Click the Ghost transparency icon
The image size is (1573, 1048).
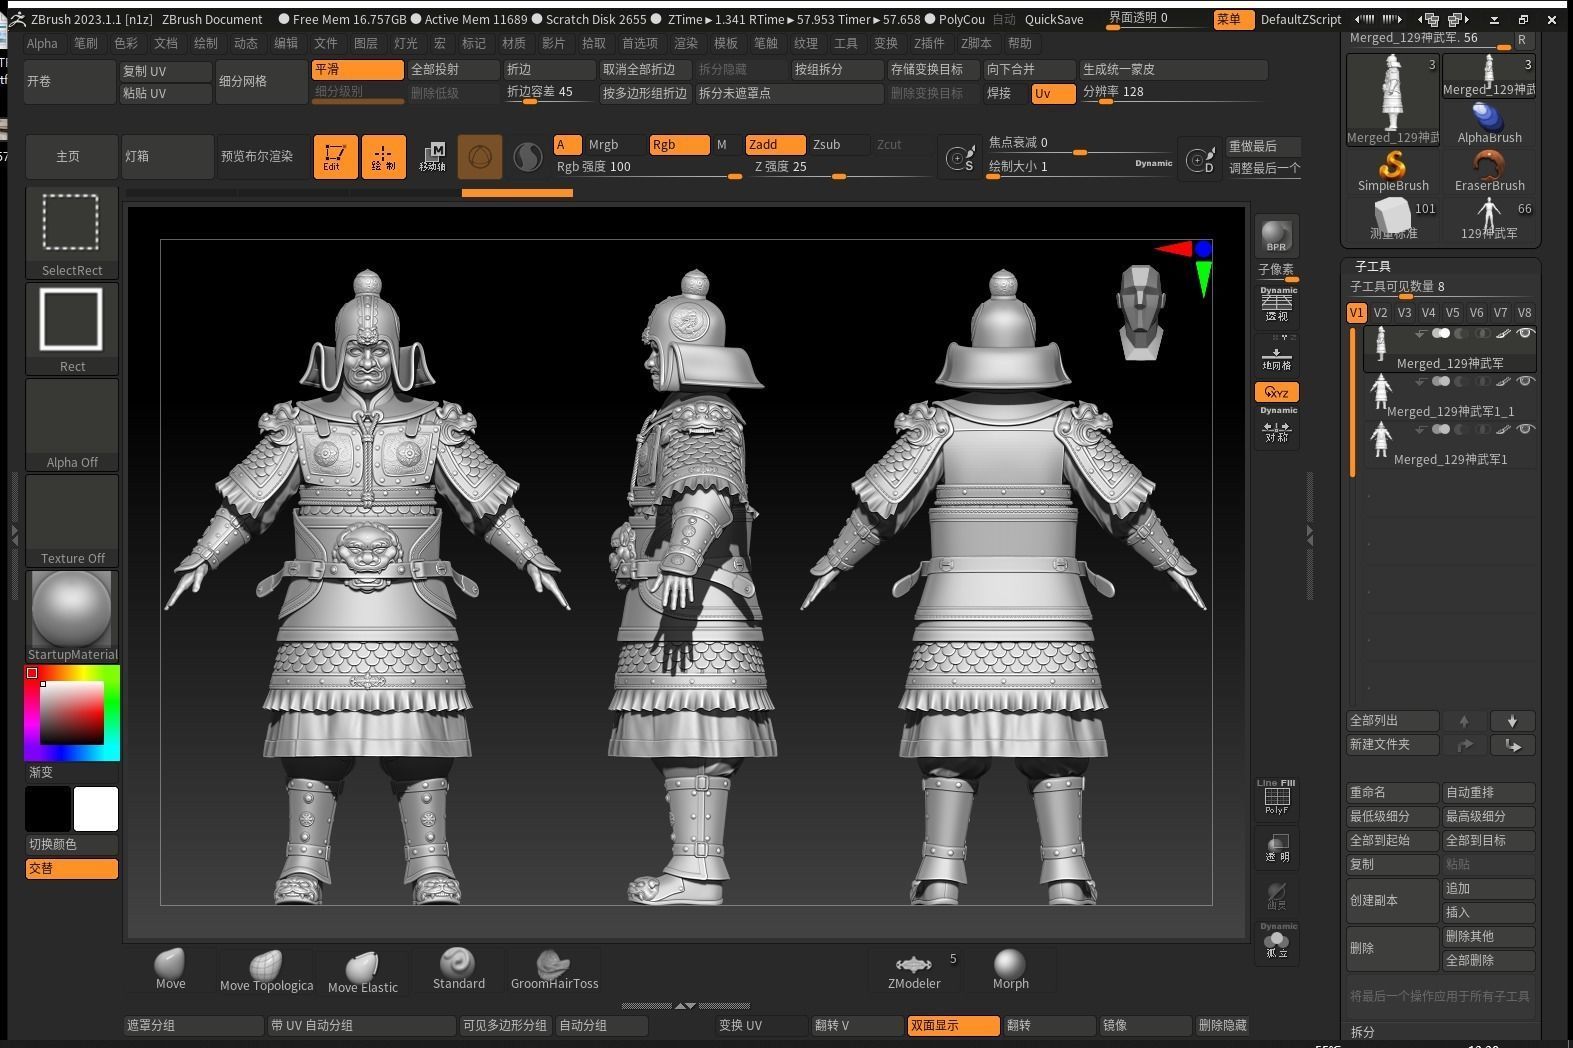[1277, 895]
